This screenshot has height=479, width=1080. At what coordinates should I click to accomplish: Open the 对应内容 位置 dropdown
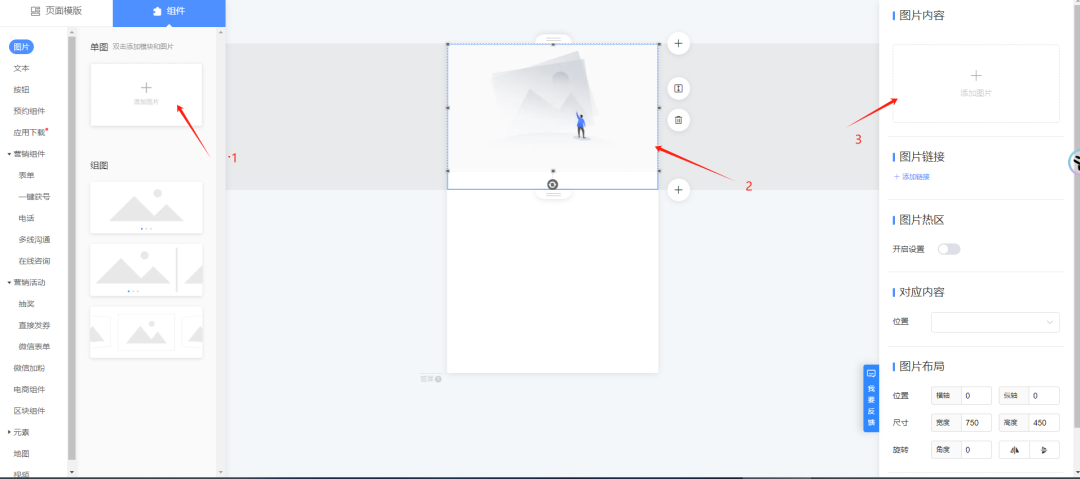995,322
